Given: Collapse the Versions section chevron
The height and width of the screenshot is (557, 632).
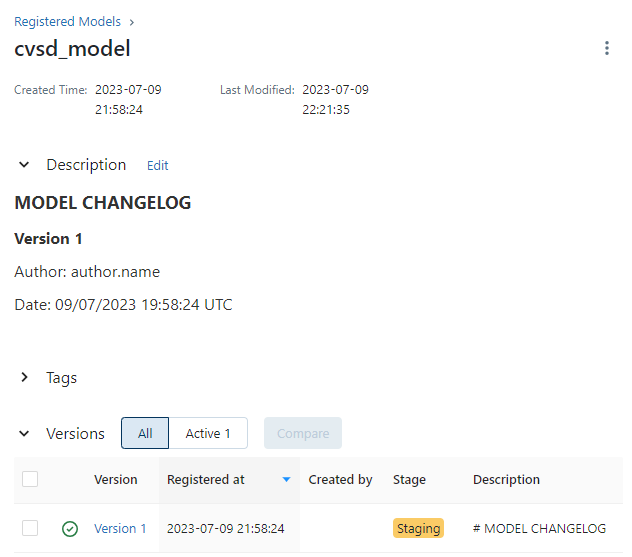Looking at the screenshot, I should tap(24, 434).
